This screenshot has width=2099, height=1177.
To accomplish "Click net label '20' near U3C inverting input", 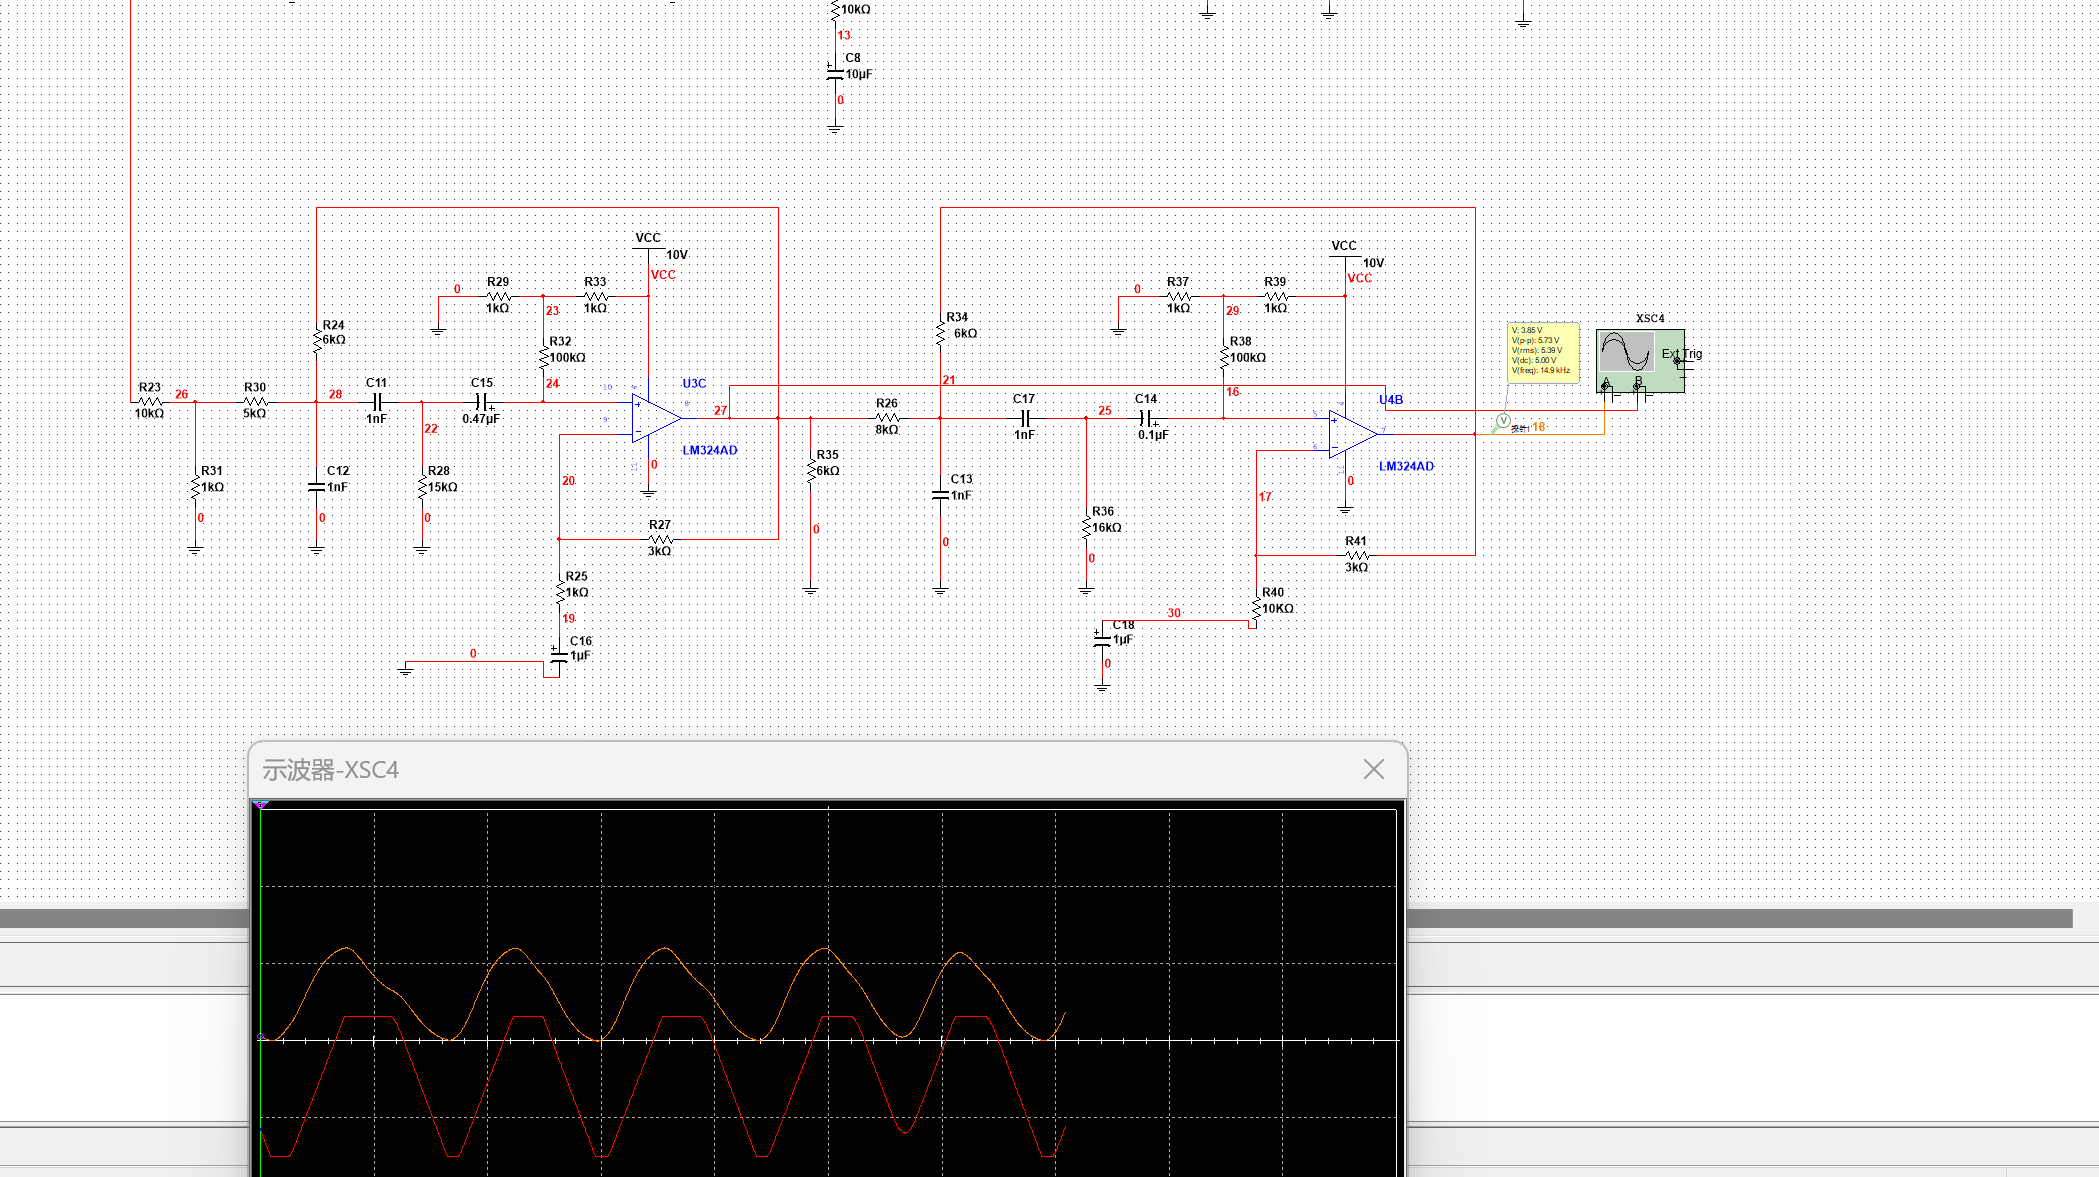I will pos(568,481).
